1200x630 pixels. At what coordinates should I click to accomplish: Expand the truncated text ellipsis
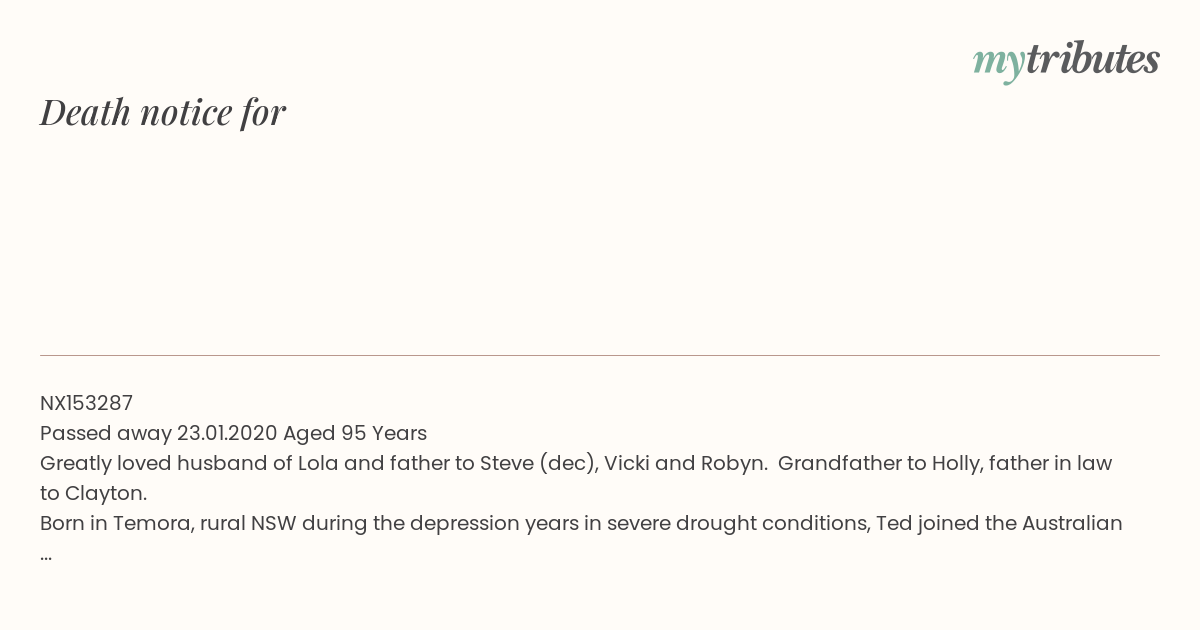click(46, 553)
